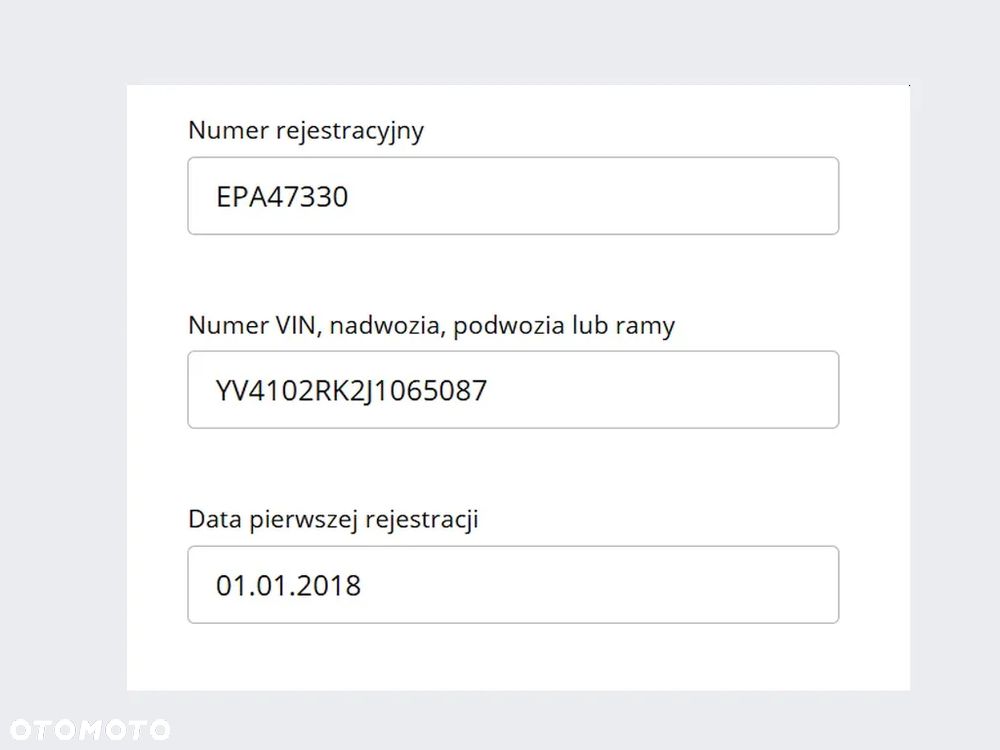Click on the 01.01.2018 date text

tap(288, 585)
